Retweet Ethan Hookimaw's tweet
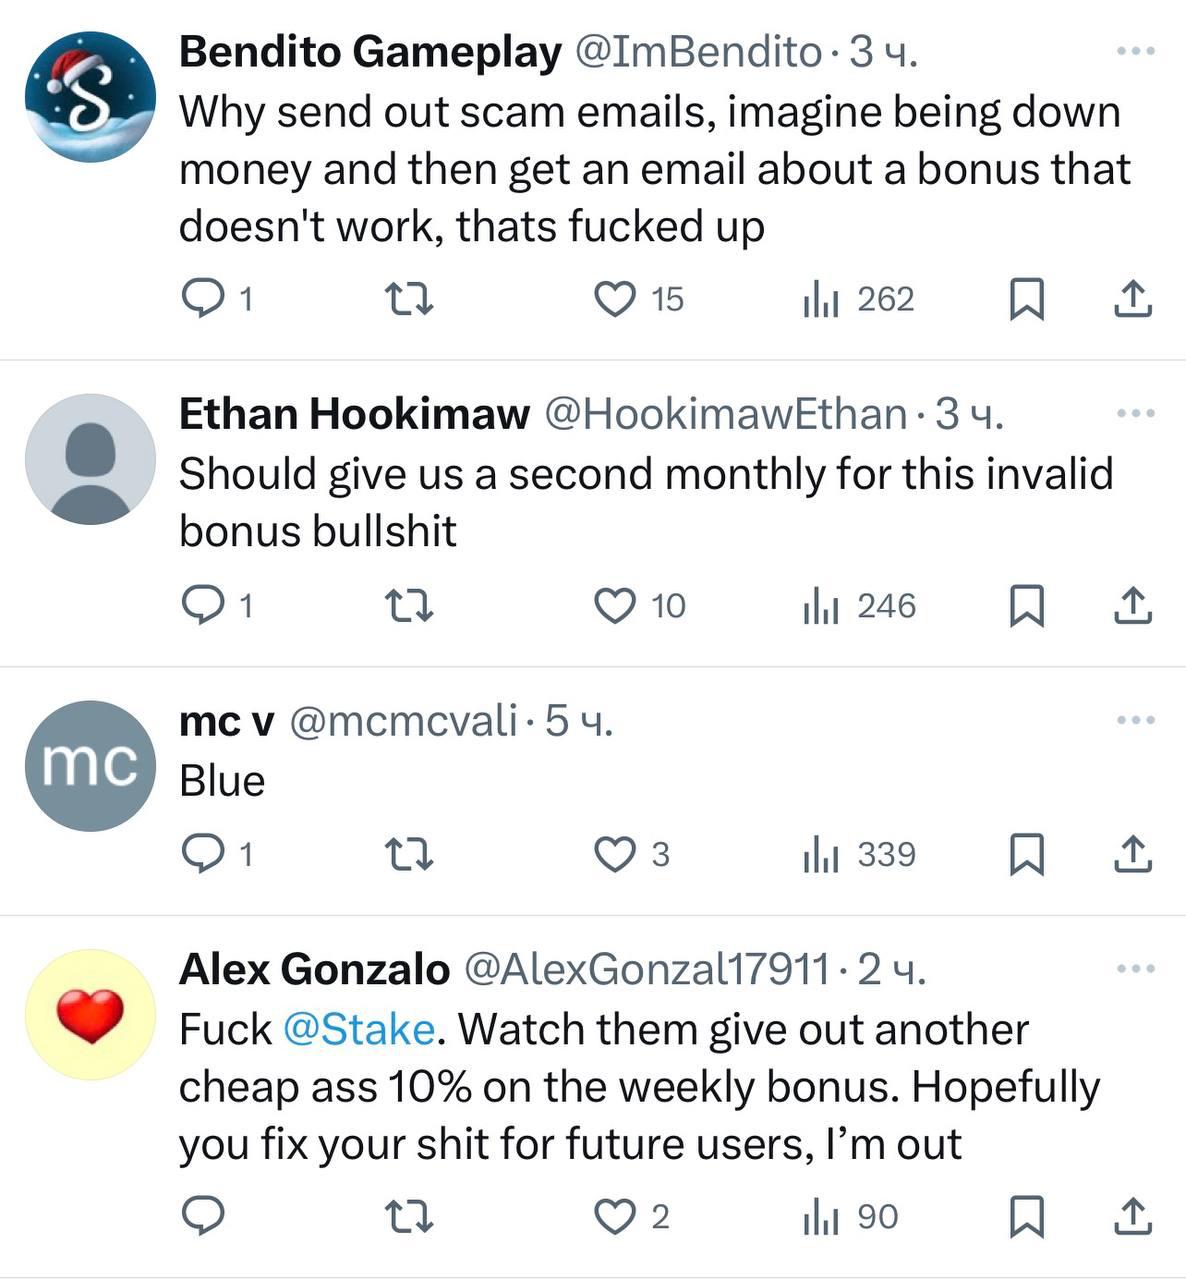The image size is (1186, 1280). click(409, 605)
